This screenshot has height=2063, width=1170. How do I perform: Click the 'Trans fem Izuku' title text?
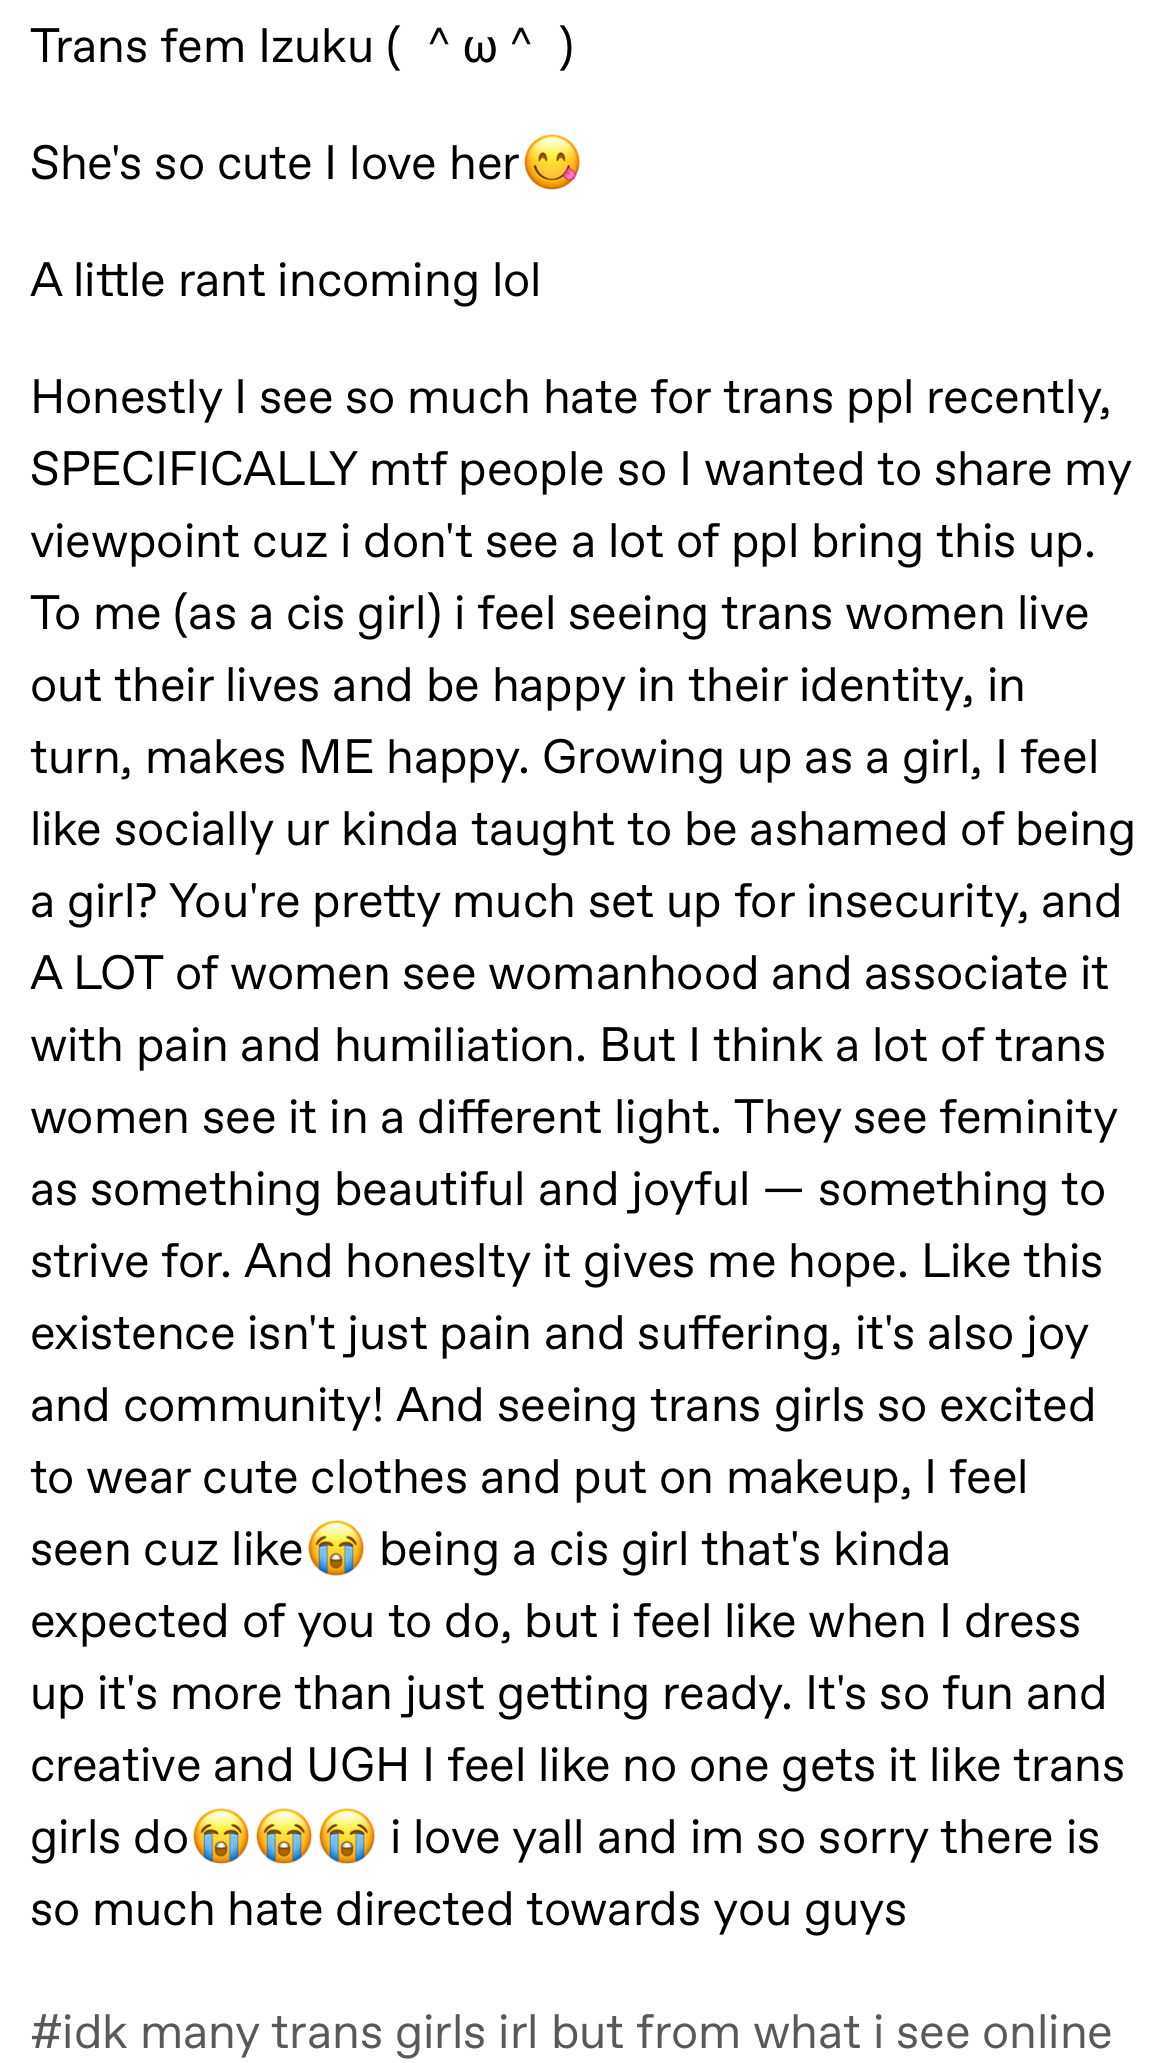(x=202, y=46)
